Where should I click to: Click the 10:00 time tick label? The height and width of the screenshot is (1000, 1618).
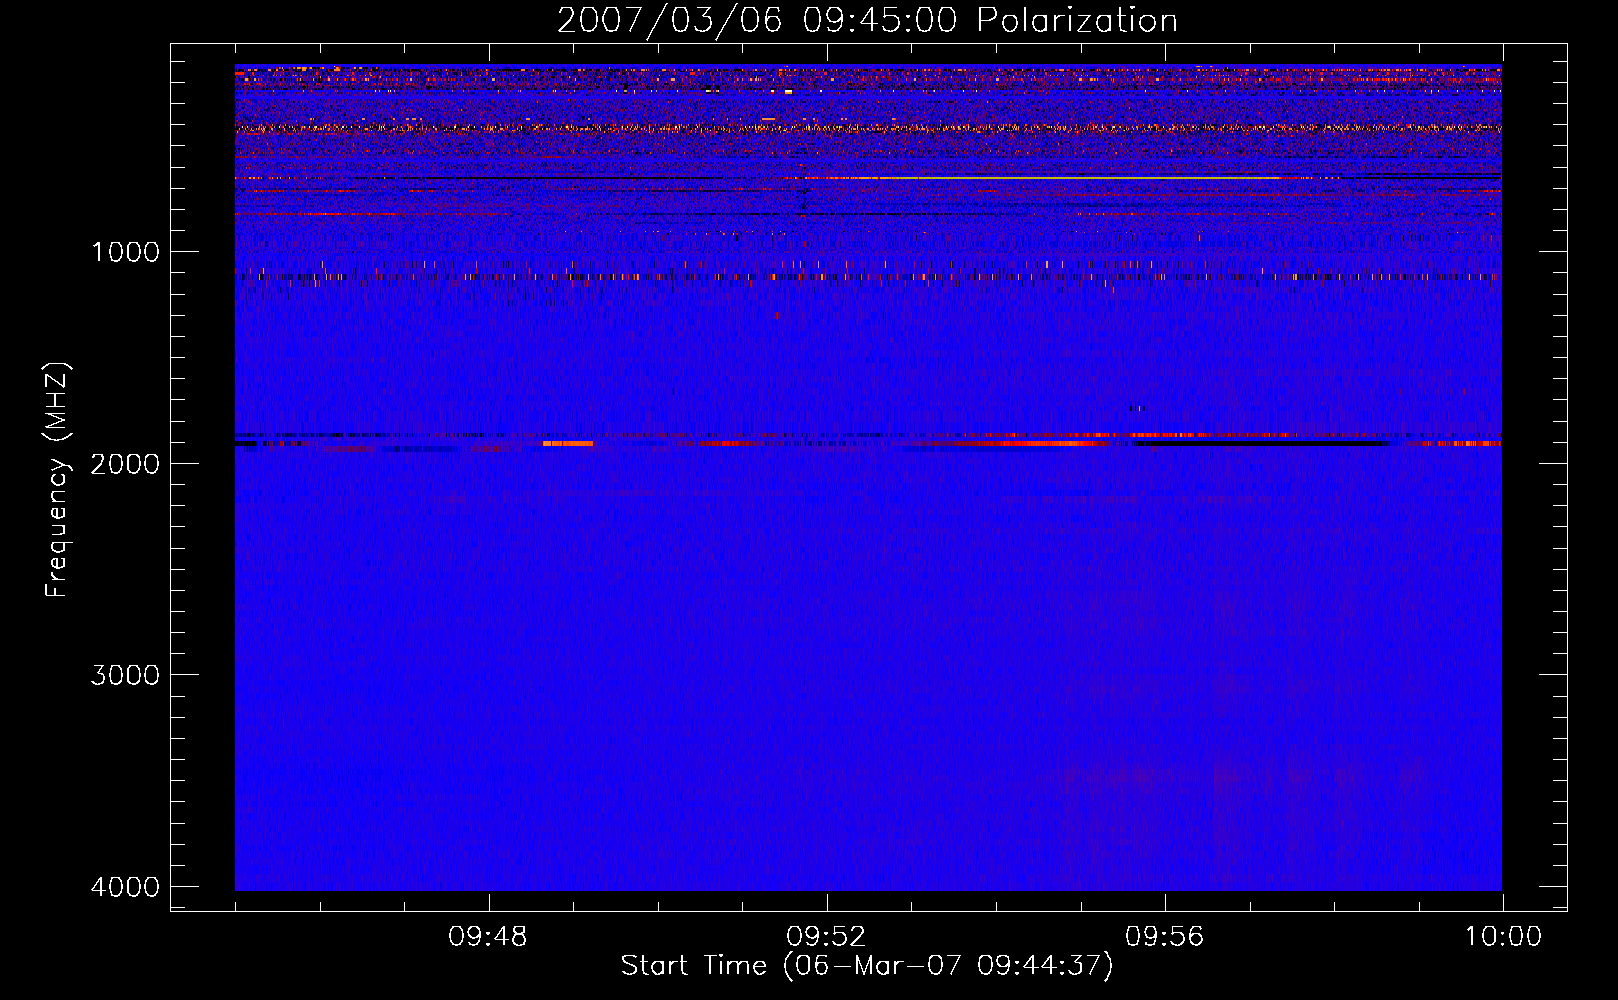(1503, 937)
